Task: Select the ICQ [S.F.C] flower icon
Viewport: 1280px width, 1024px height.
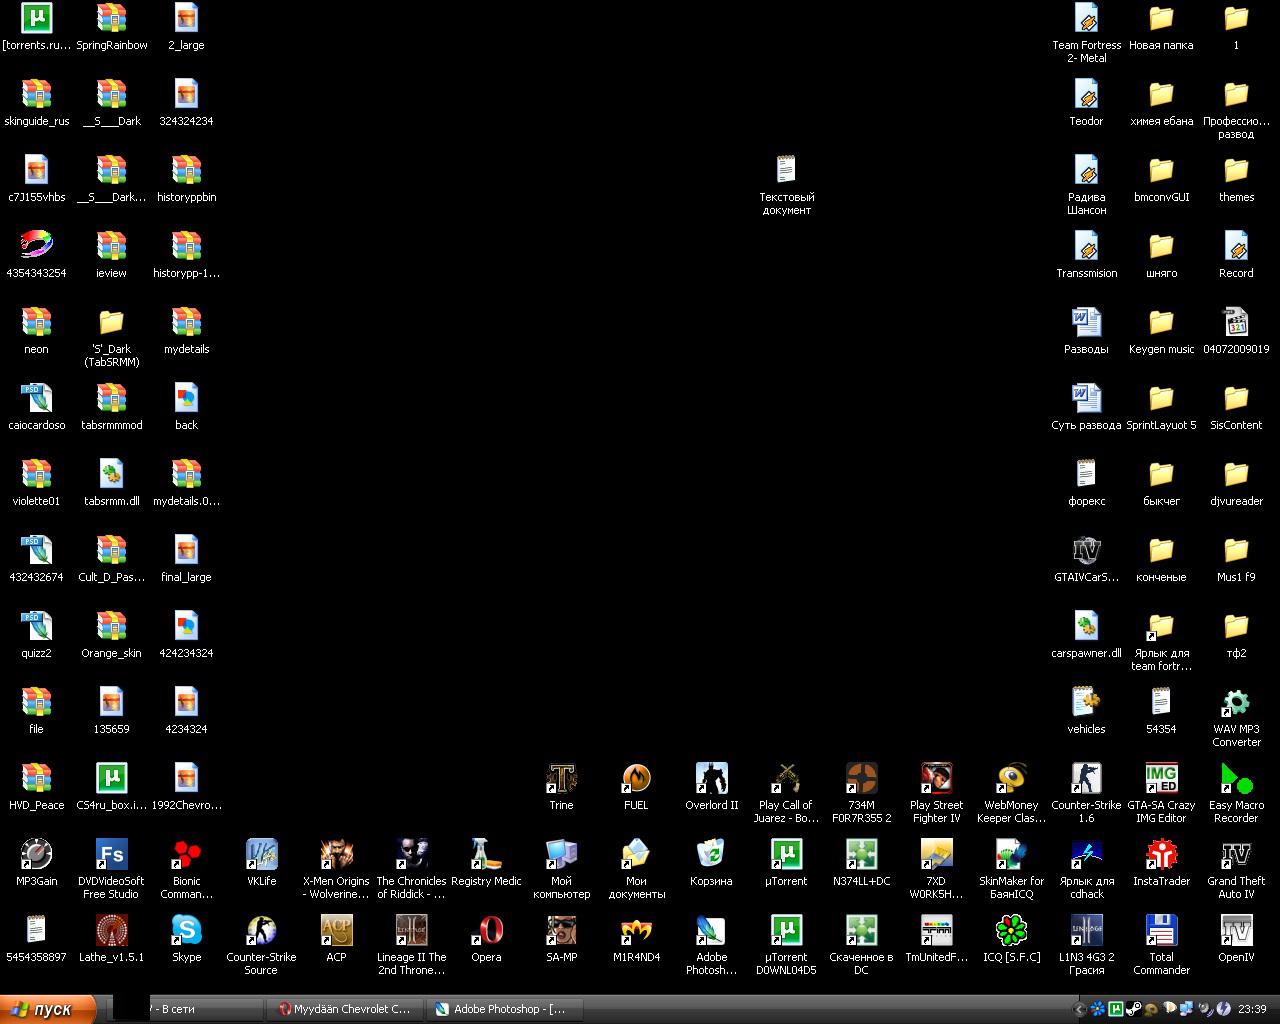Action: [1011, 930]
